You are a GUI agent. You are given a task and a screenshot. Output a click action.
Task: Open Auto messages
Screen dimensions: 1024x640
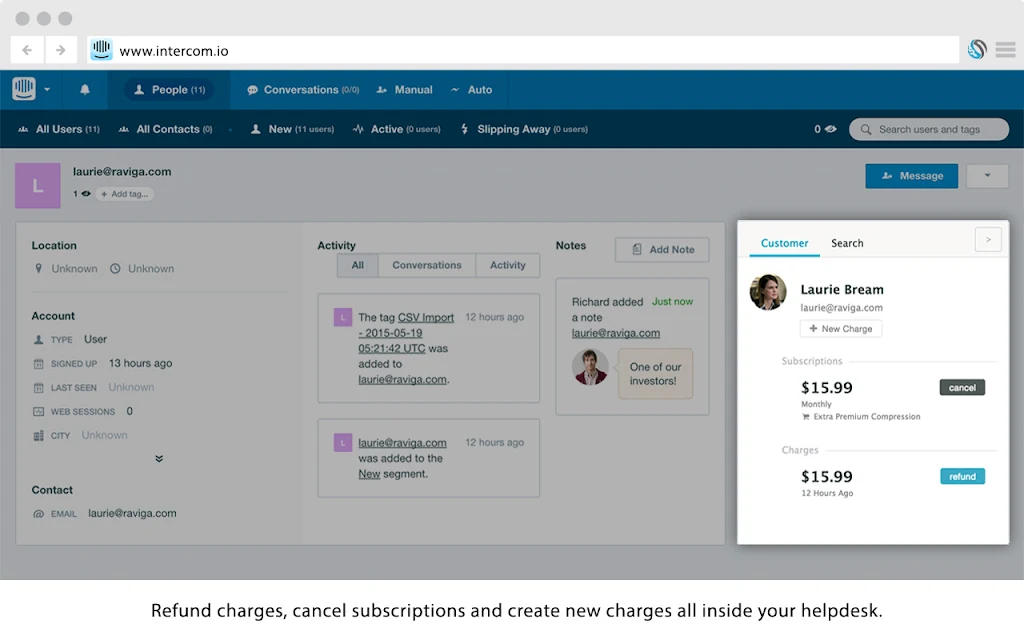[x=472, y=89]
